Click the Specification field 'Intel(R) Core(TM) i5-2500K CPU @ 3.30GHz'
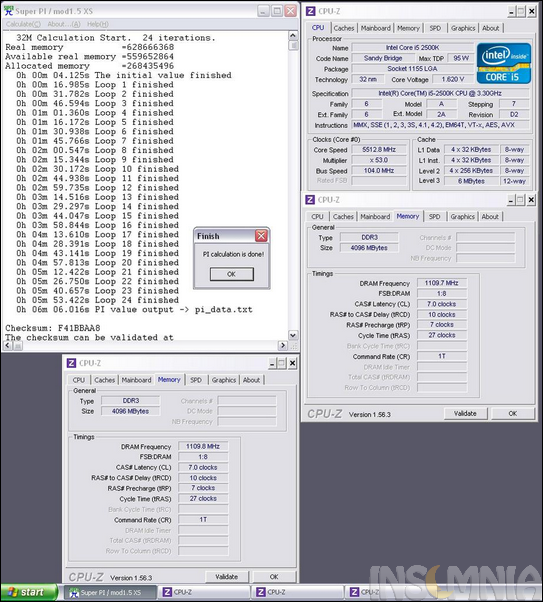The image size is (543, 602). (x=440, y=93)
